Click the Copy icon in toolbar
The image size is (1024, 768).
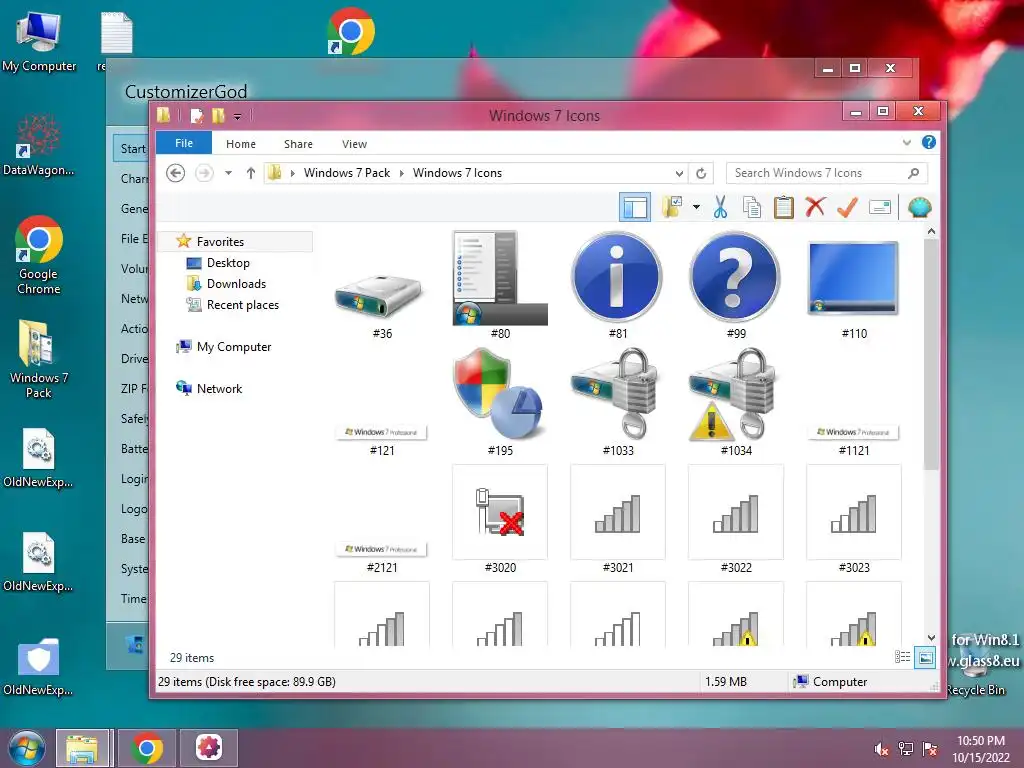pyautogui.click(x=752, y=208)
